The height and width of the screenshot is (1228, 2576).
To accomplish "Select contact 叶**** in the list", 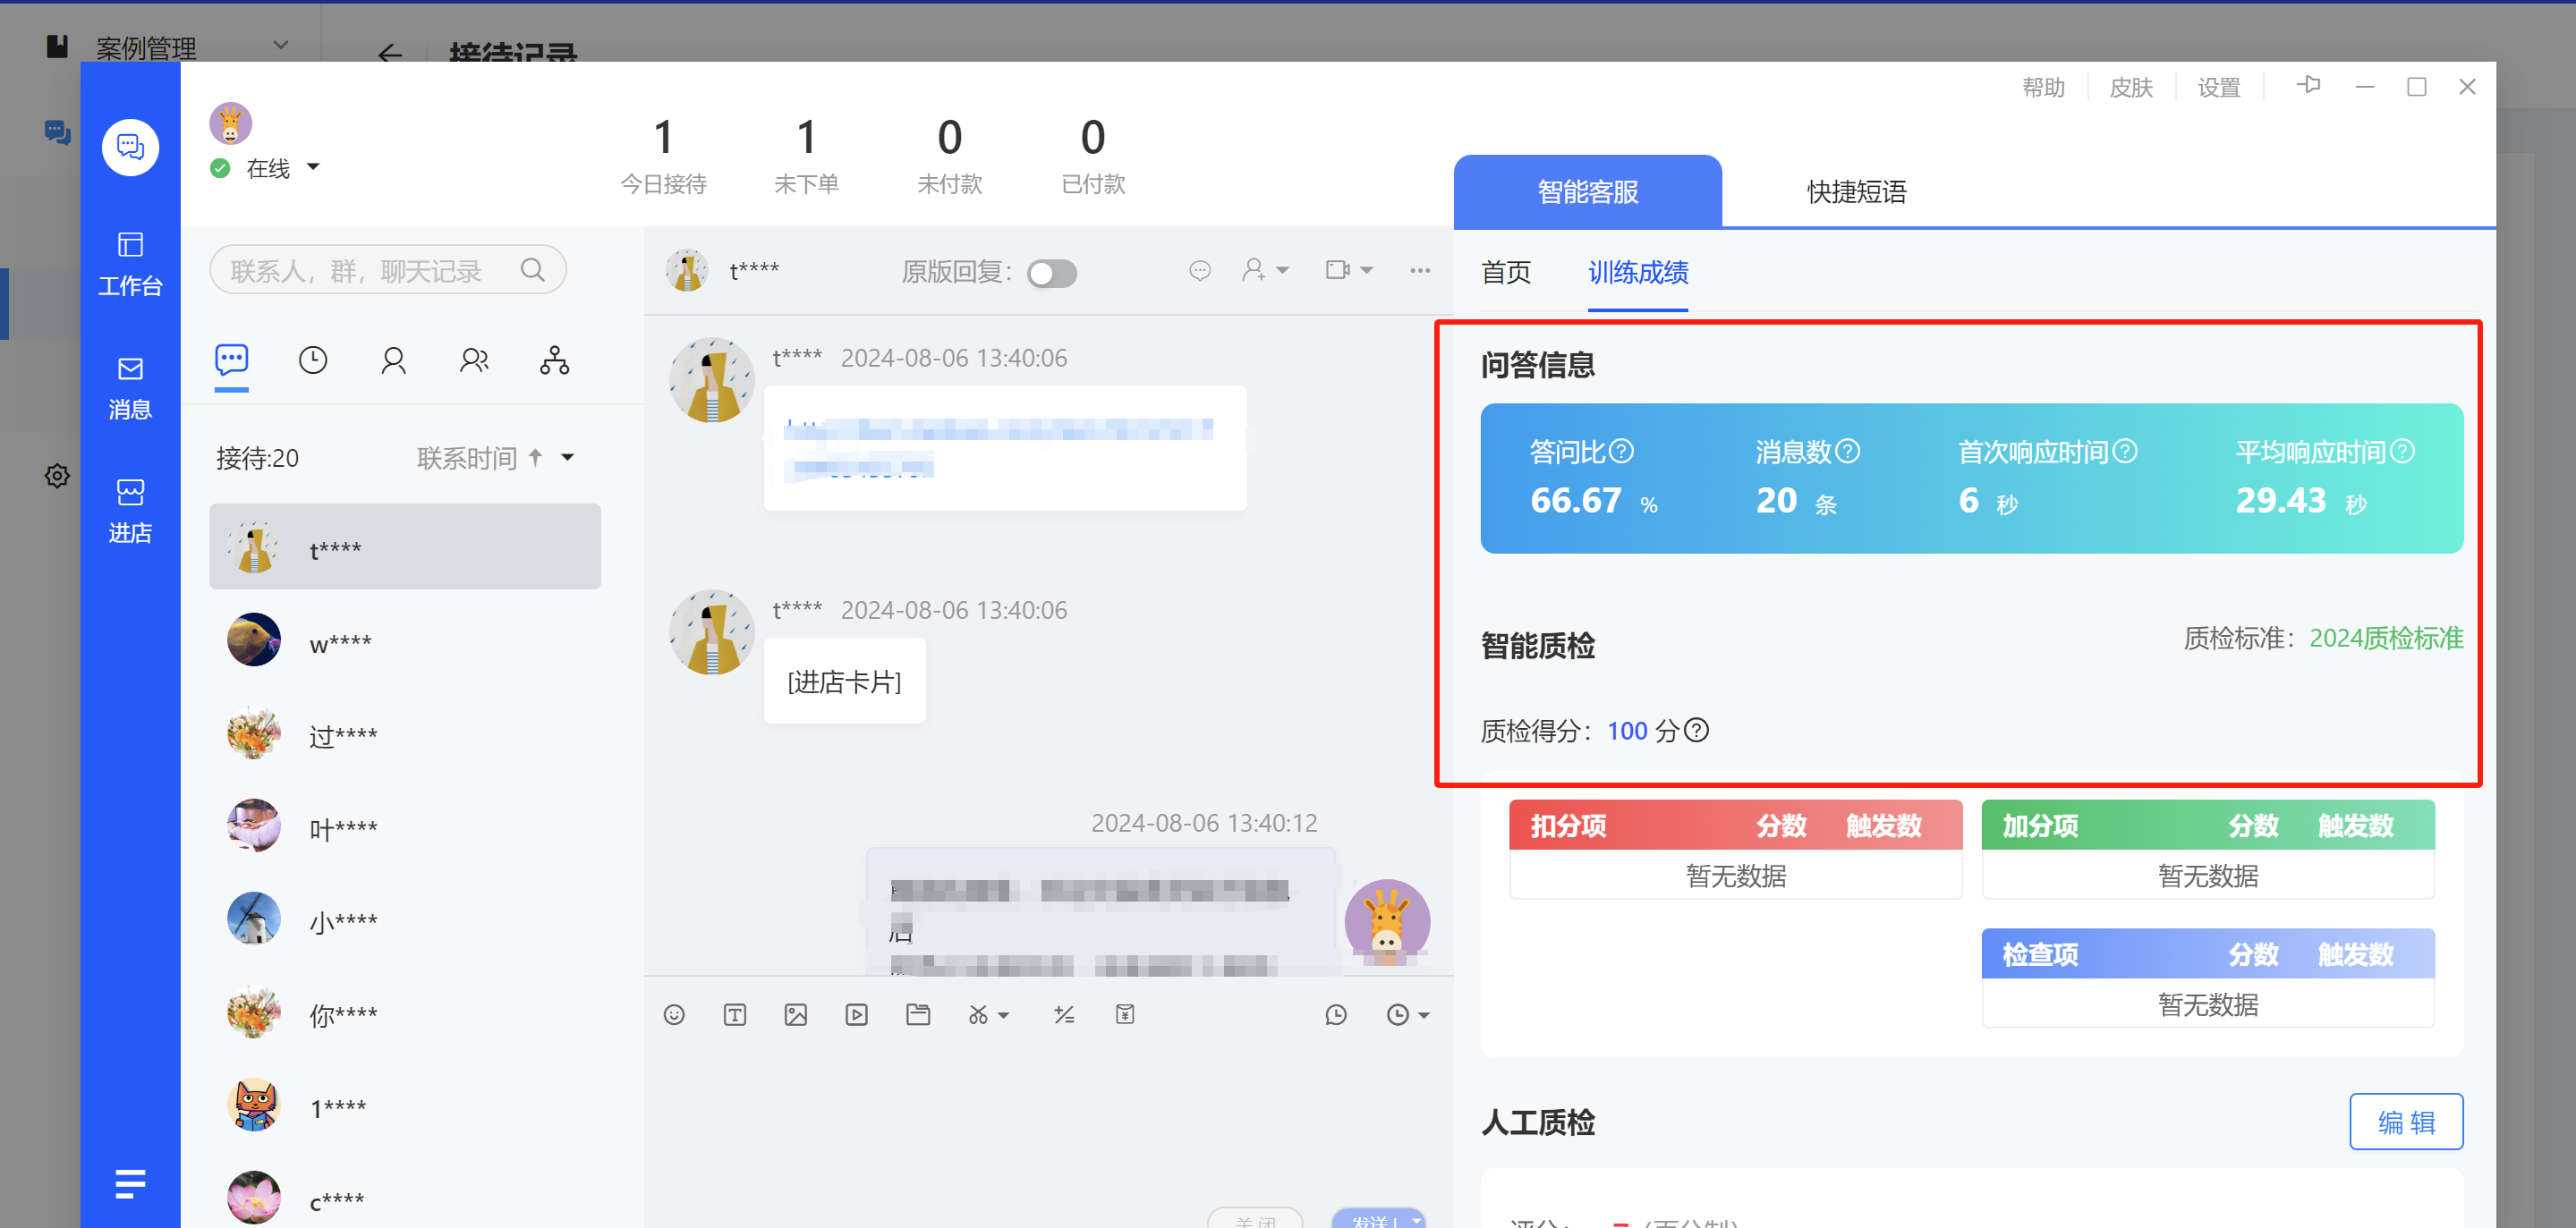I will pyautogui.click(x=405, y=826).
